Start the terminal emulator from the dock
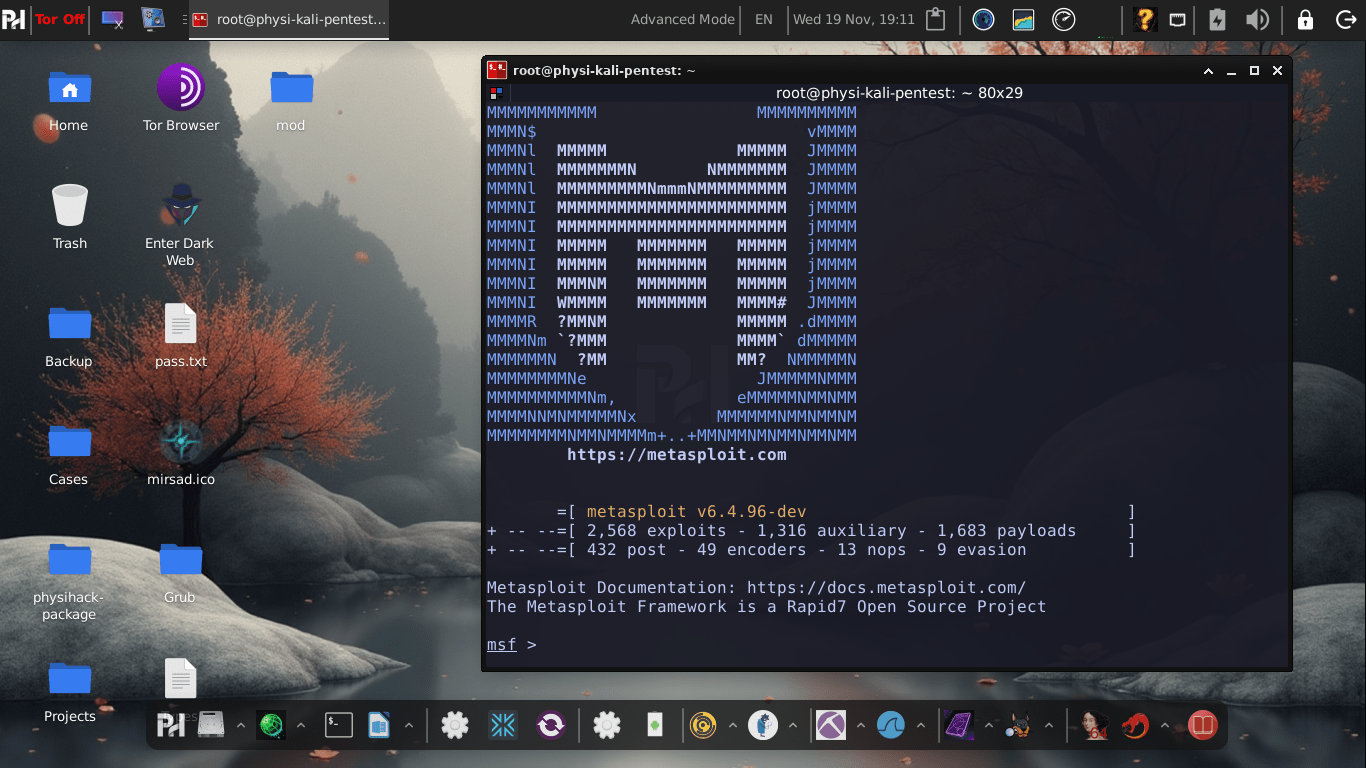This screenshot has width=1366, height=768. tap(338, 725)
